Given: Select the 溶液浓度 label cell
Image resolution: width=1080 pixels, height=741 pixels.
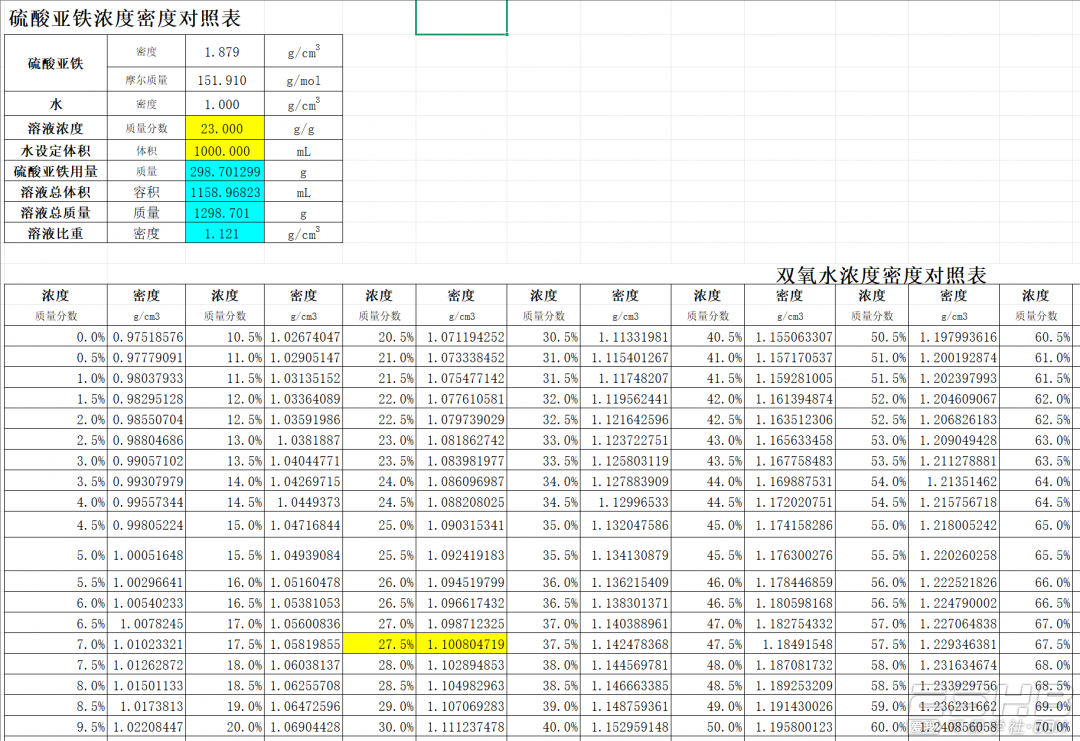Looking at the screenshot, I should pos(56,128).
